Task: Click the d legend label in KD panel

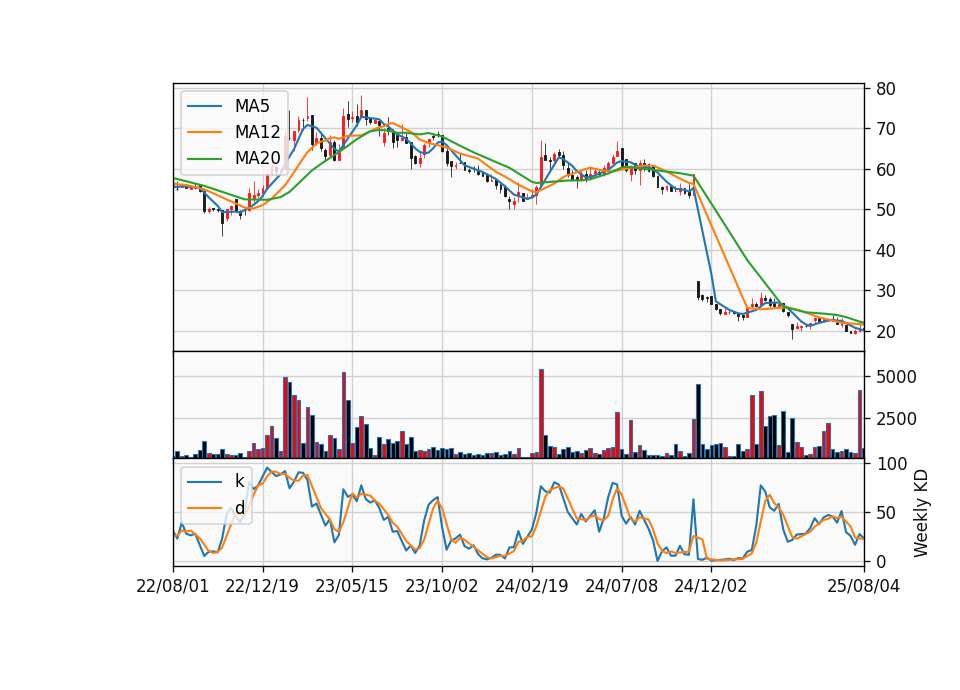Action: click(x=239, y=508)
